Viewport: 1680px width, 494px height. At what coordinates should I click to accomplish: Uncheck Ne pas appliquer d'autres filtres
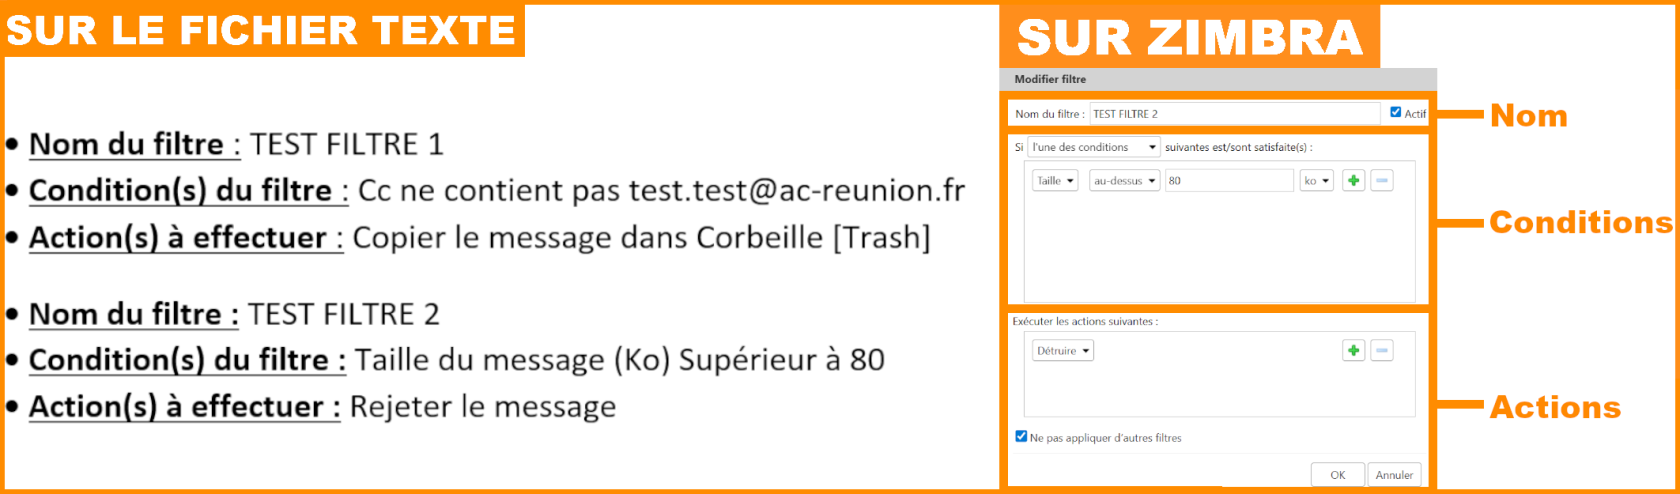[x=1021, y=437]
